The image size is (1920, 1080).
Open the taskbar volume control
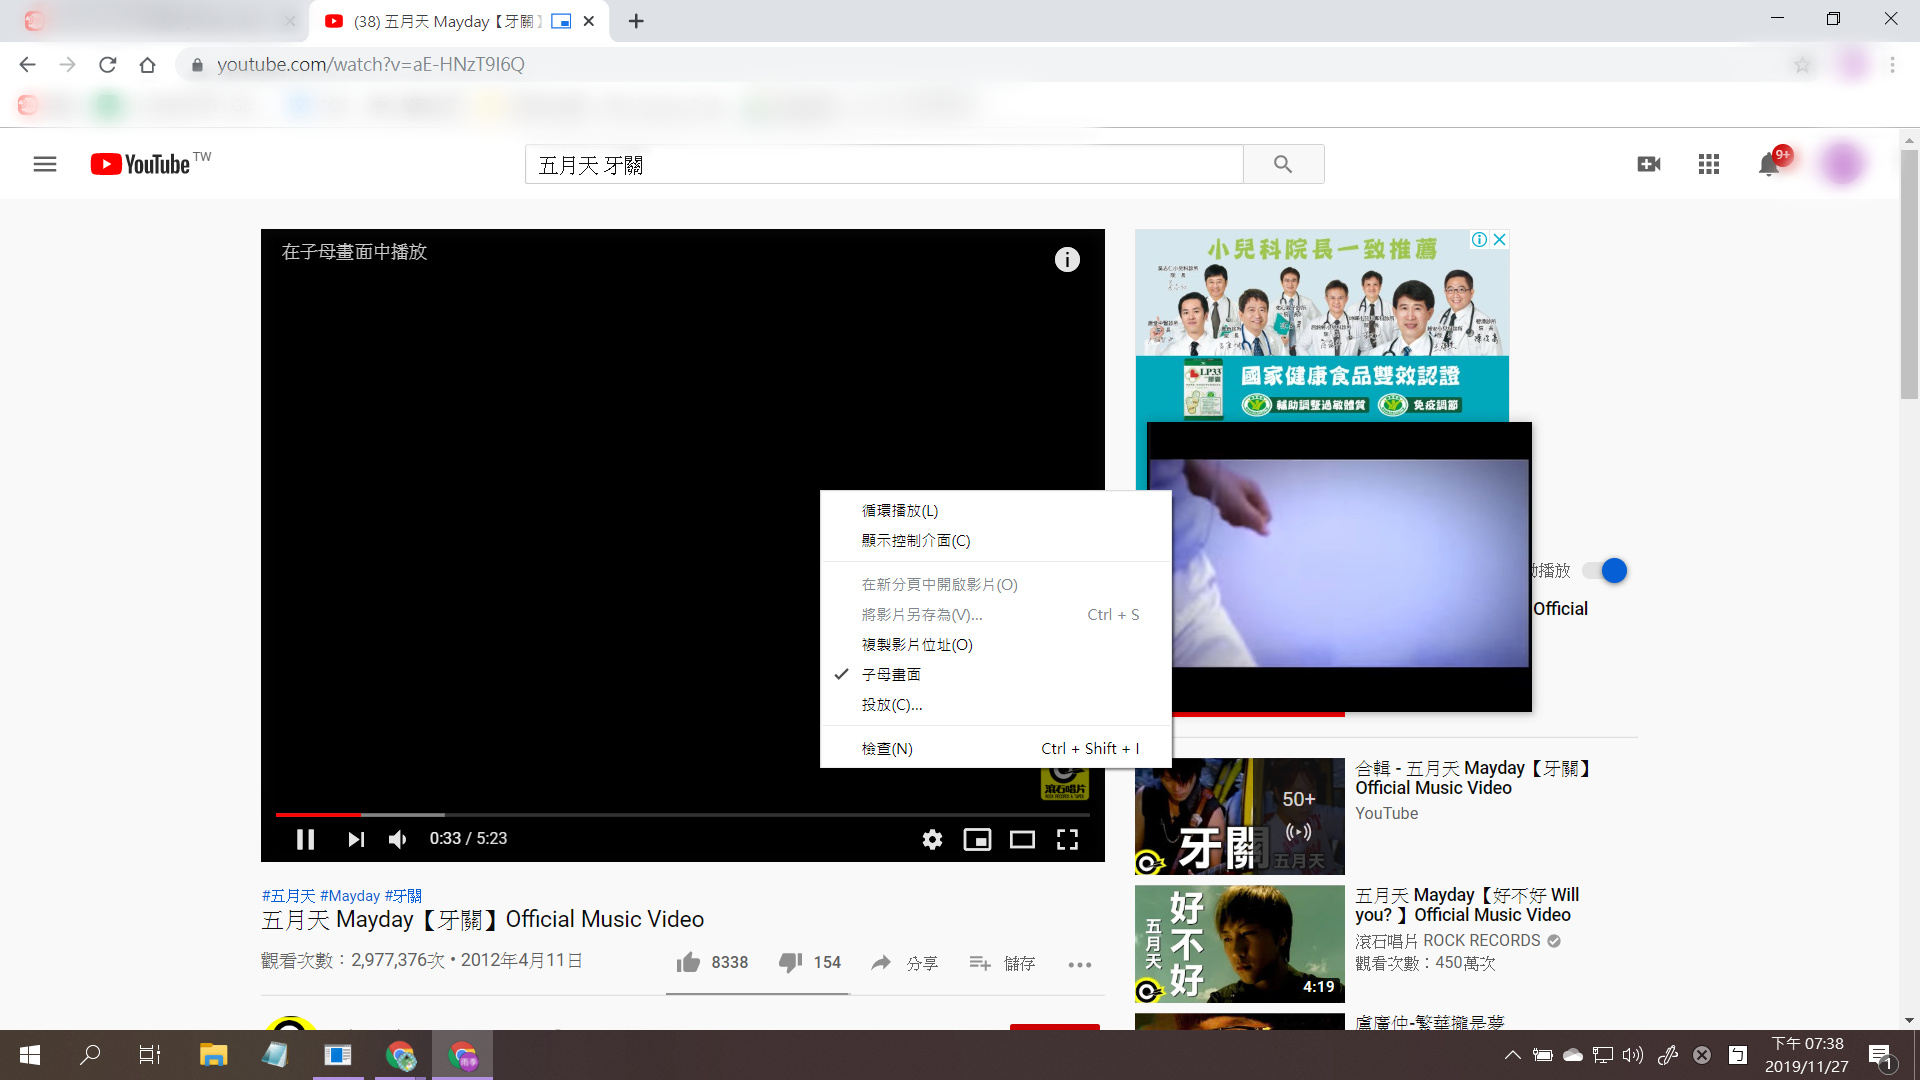[1633, 1055]
